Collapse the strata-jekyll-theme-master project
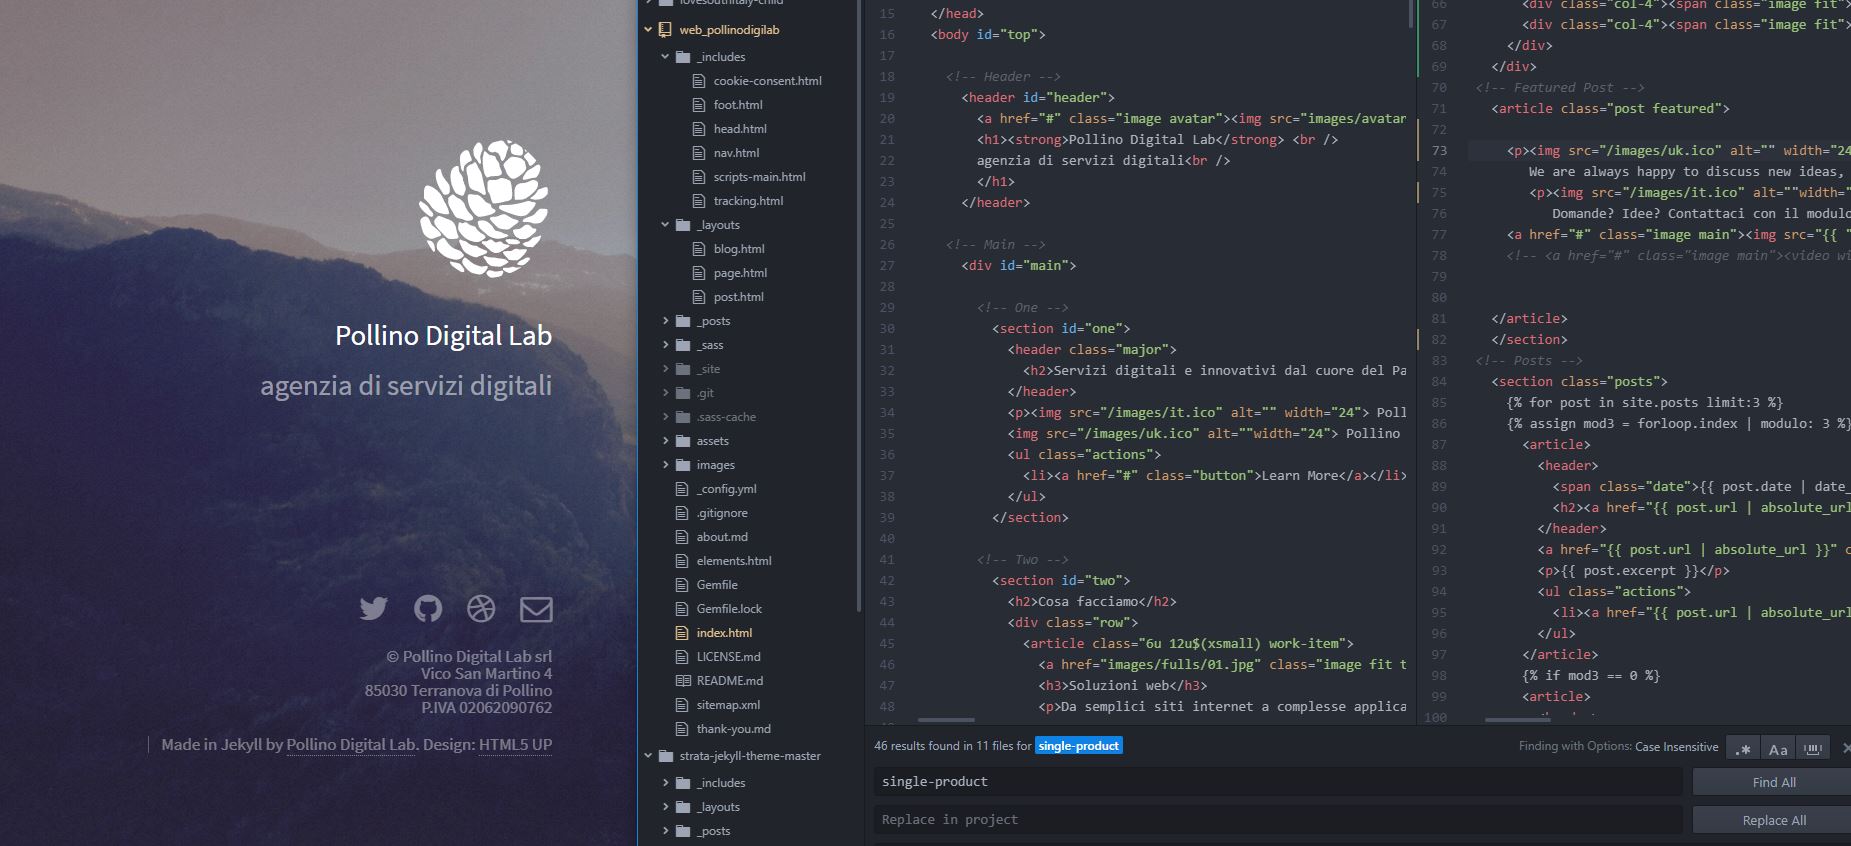1851x846 pixels. tap(648, 756)
